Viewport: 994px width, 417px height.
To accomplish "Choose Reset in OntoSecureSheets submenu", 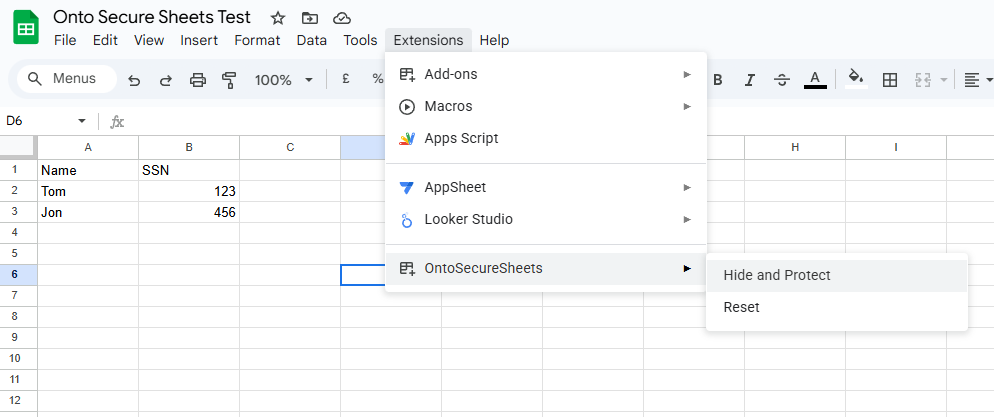I will (837, 307).
